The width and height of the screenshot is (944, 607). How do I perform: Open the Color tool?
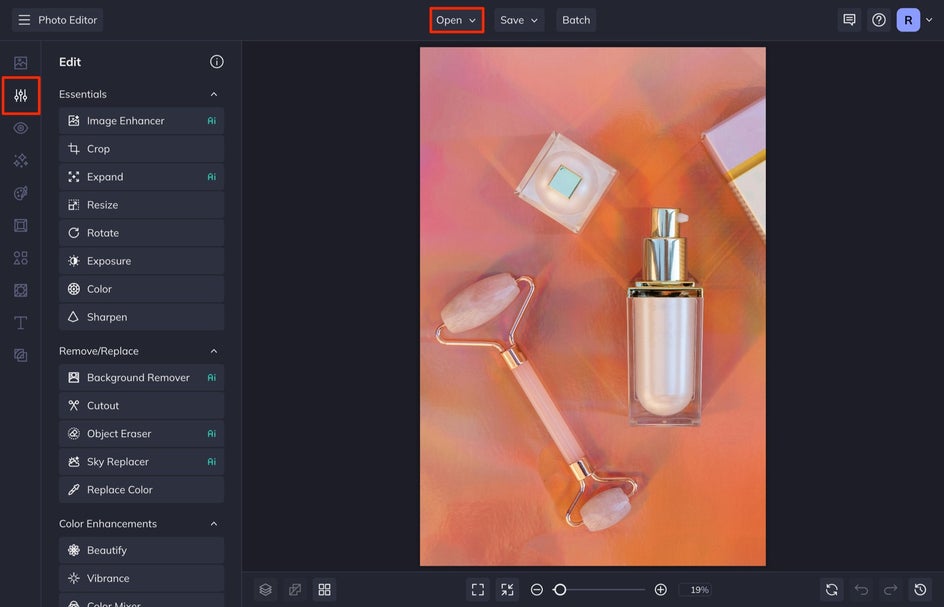[141, 289]
